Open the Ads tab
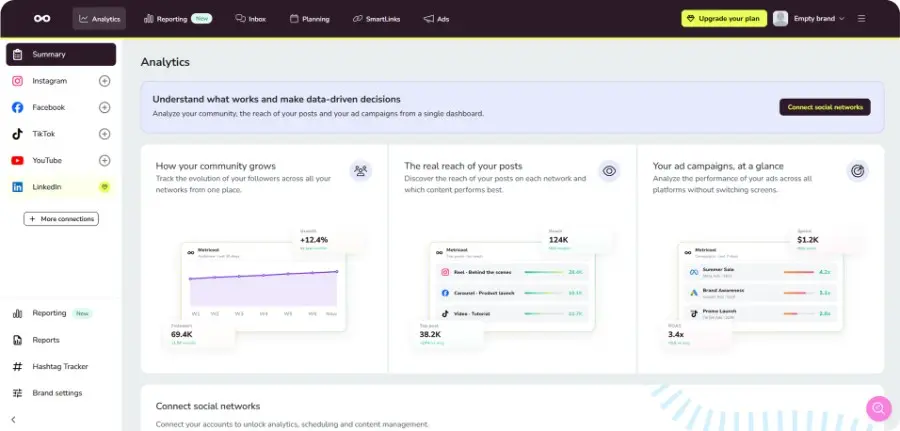 [436, 19]
